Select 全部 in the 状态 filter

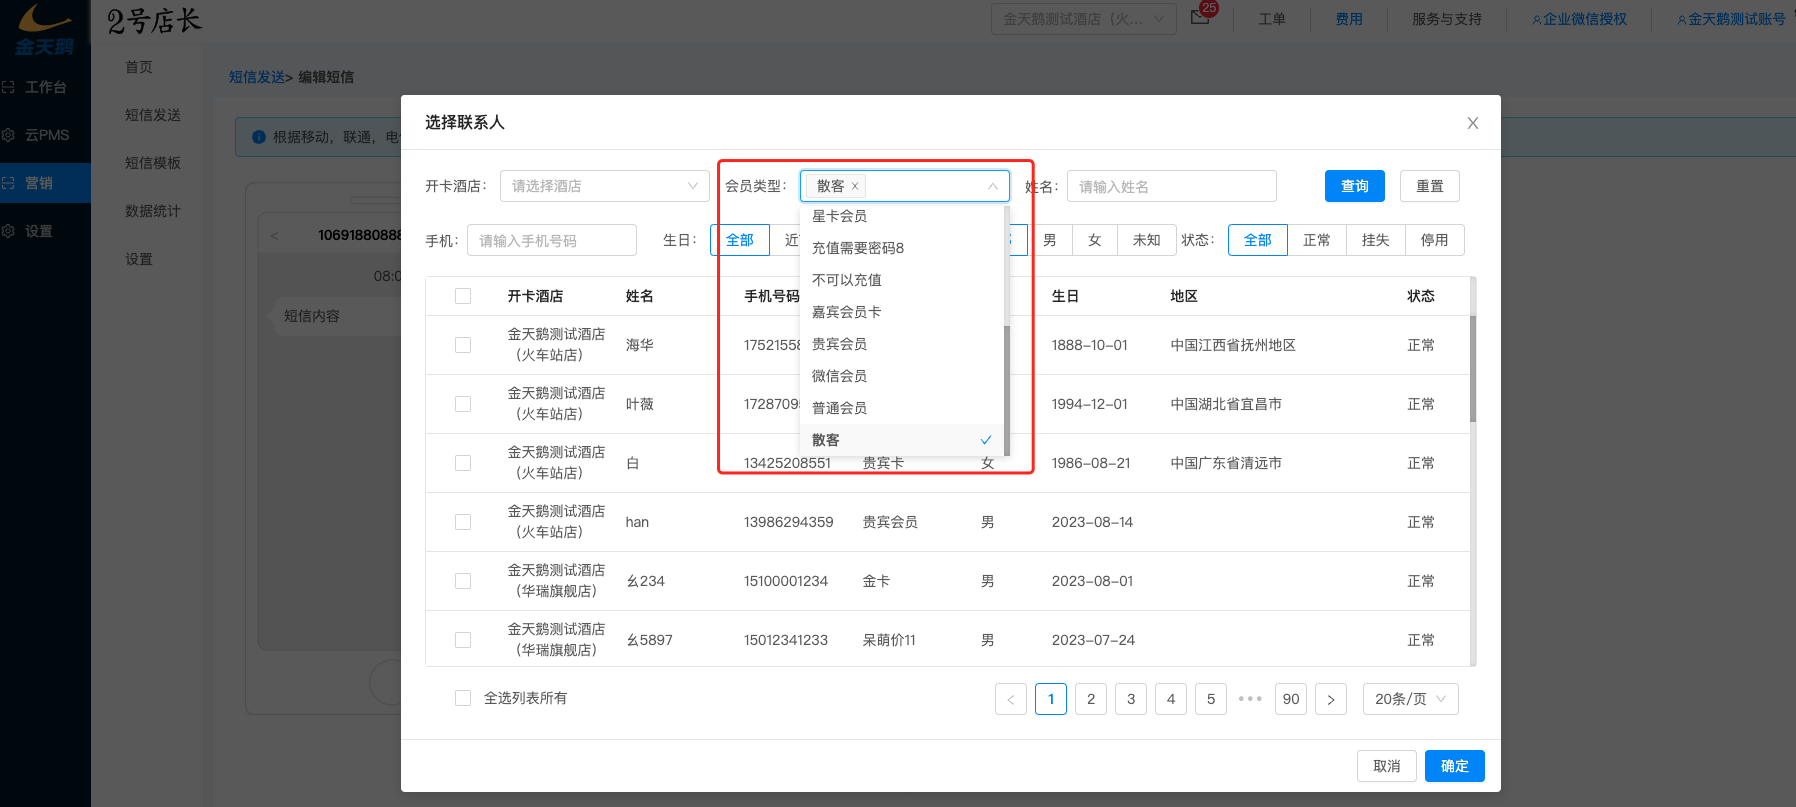[x=1258, y=240]
